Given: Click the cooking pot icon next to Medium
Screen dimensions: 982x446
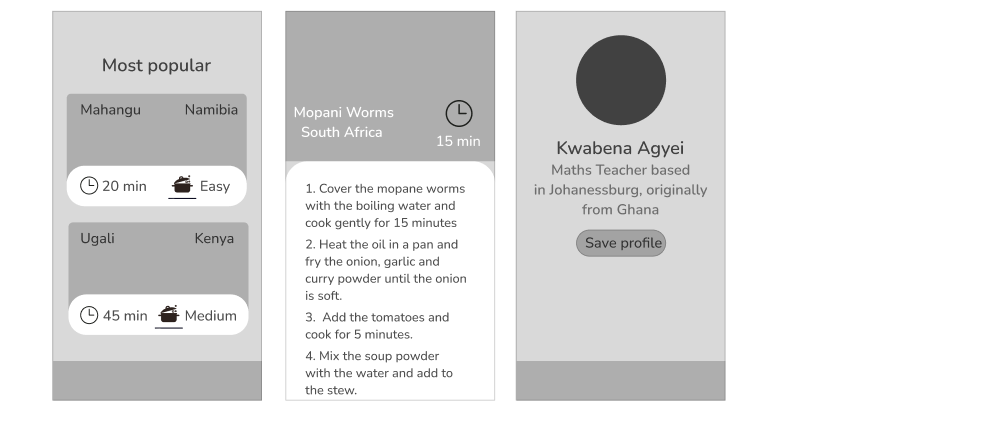Looking at the screenshot, I should [x=169, y=314].
